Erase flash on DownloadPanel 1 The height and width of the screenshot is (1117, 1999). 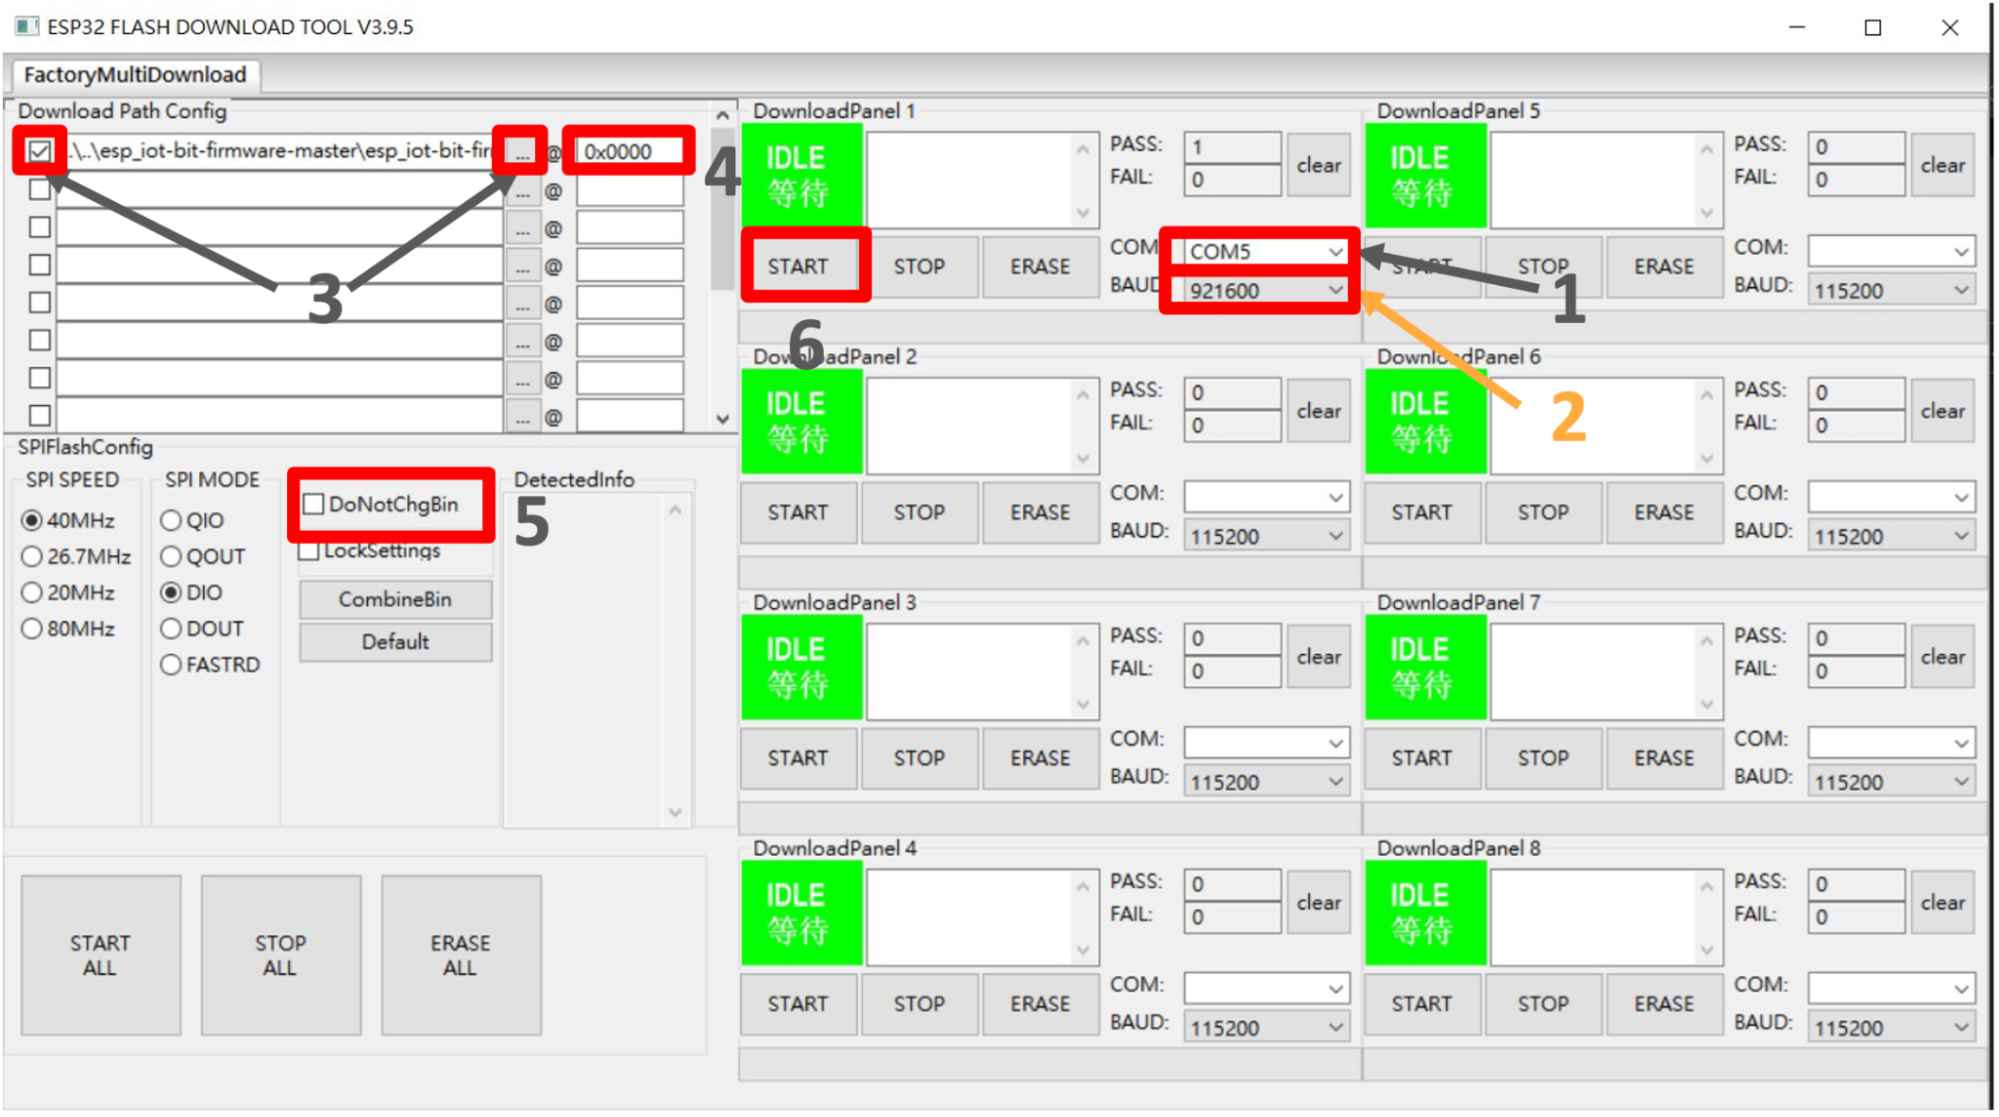point(1040,266)
